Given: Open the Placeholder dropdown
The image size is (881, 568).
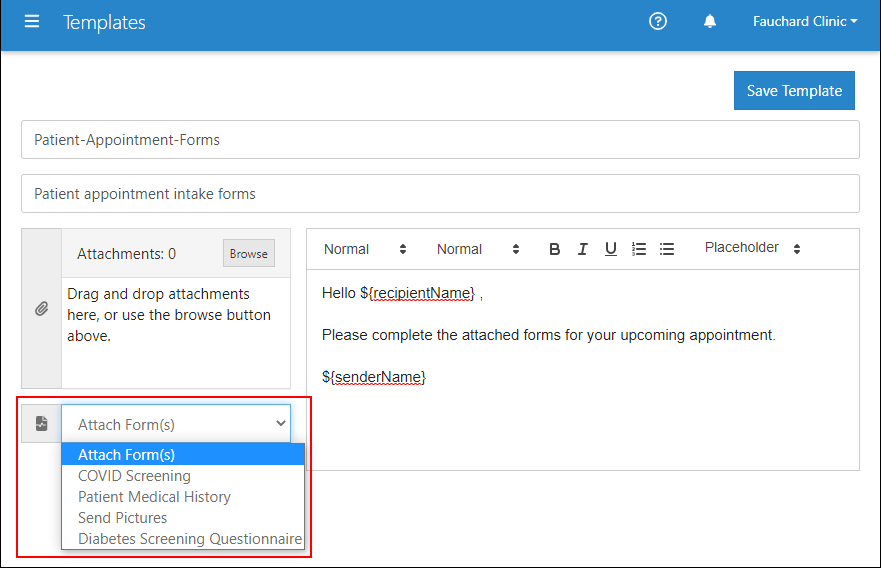Looking at the screenshot, I should click(x=752, y=248).
